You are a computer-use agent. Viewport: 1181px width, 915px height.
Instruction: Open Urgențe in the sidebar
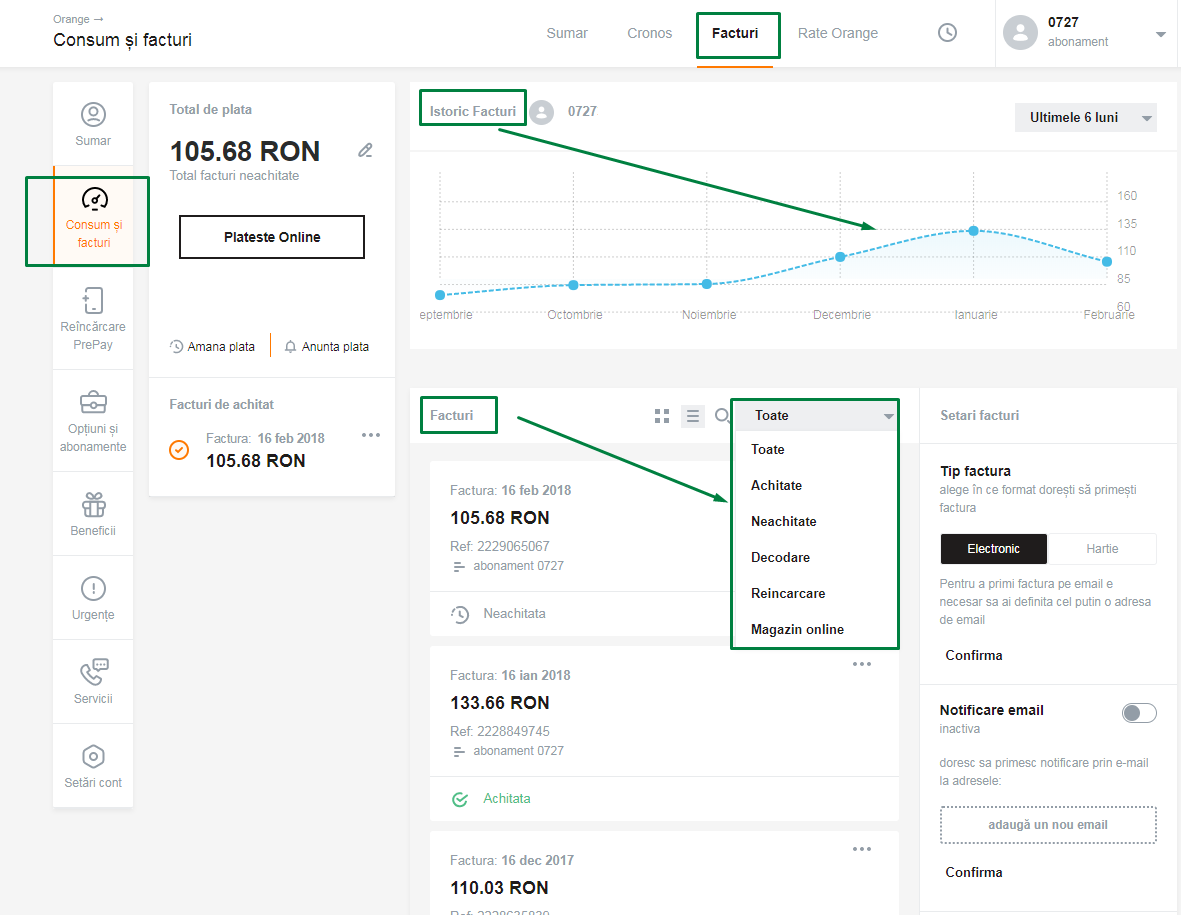pyautogui.click(x=93, y=598)
